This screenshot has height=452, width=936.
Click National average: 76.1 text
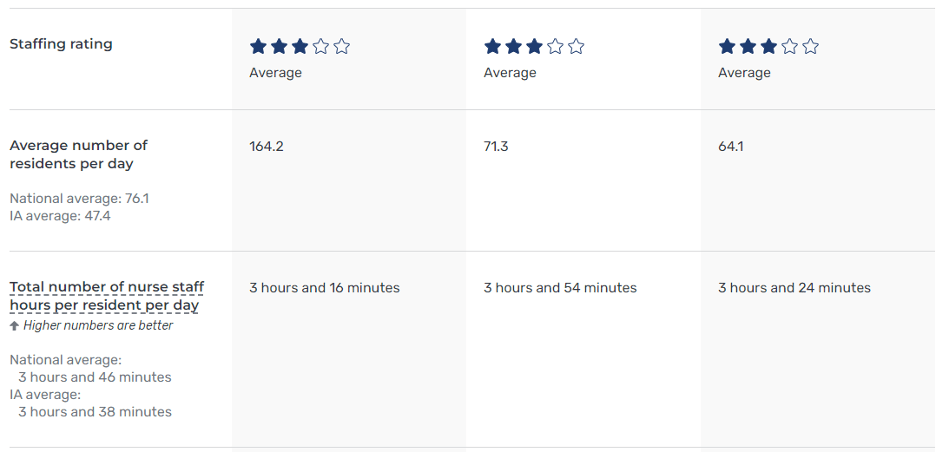point(79,199)
